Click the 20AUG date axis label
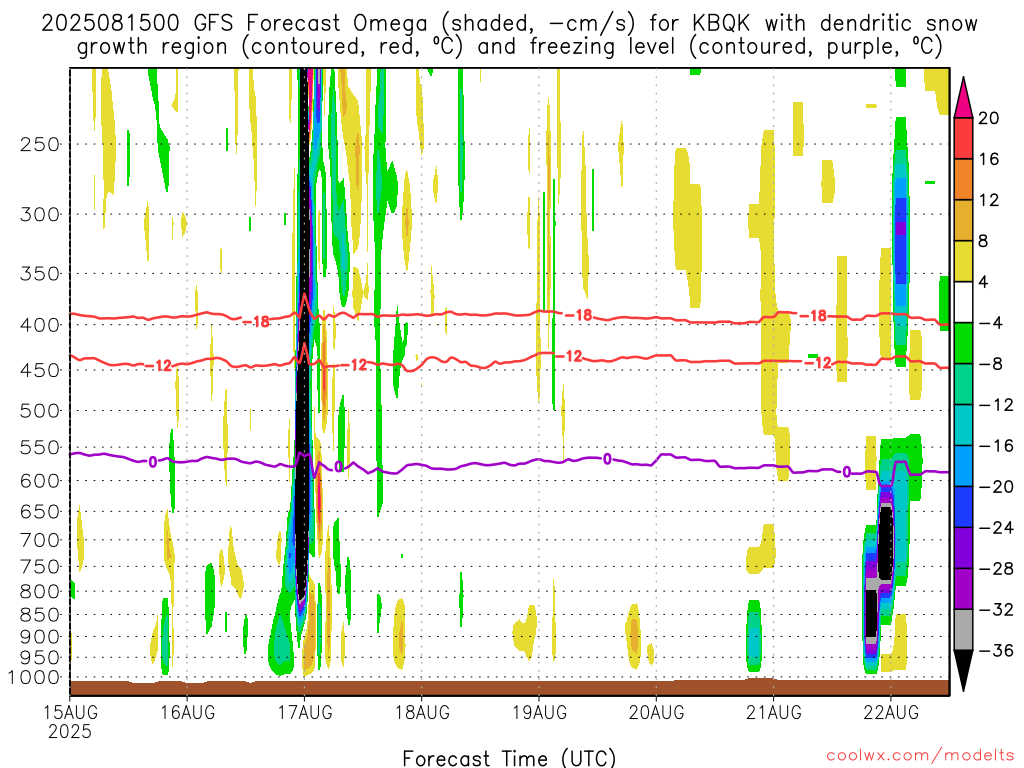1024x768 pixels. [x=656, y=712]
